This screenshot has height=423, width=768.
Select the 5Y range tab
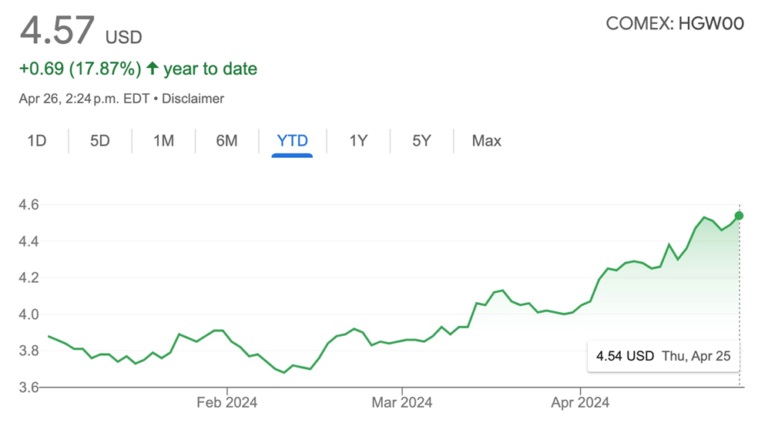click(421, 141)
